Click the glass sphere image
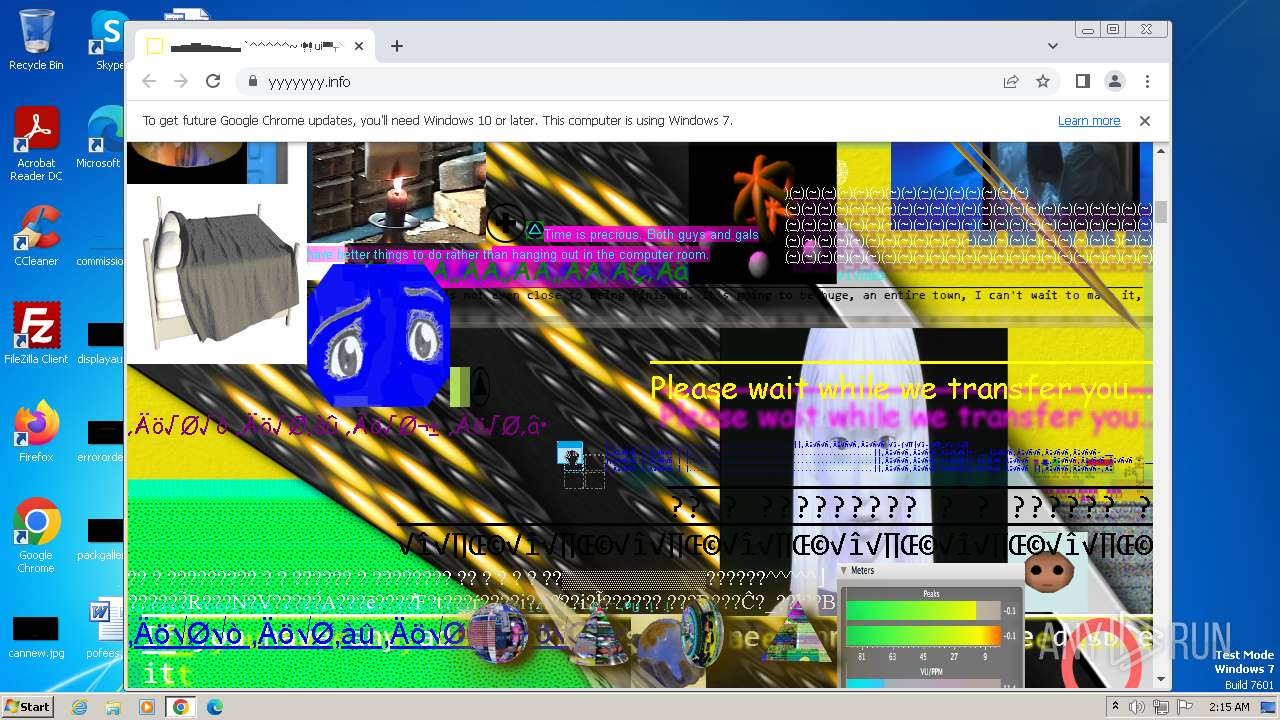Image resolution: width=1280 pixels, height=720 pixels. point(499,632)
